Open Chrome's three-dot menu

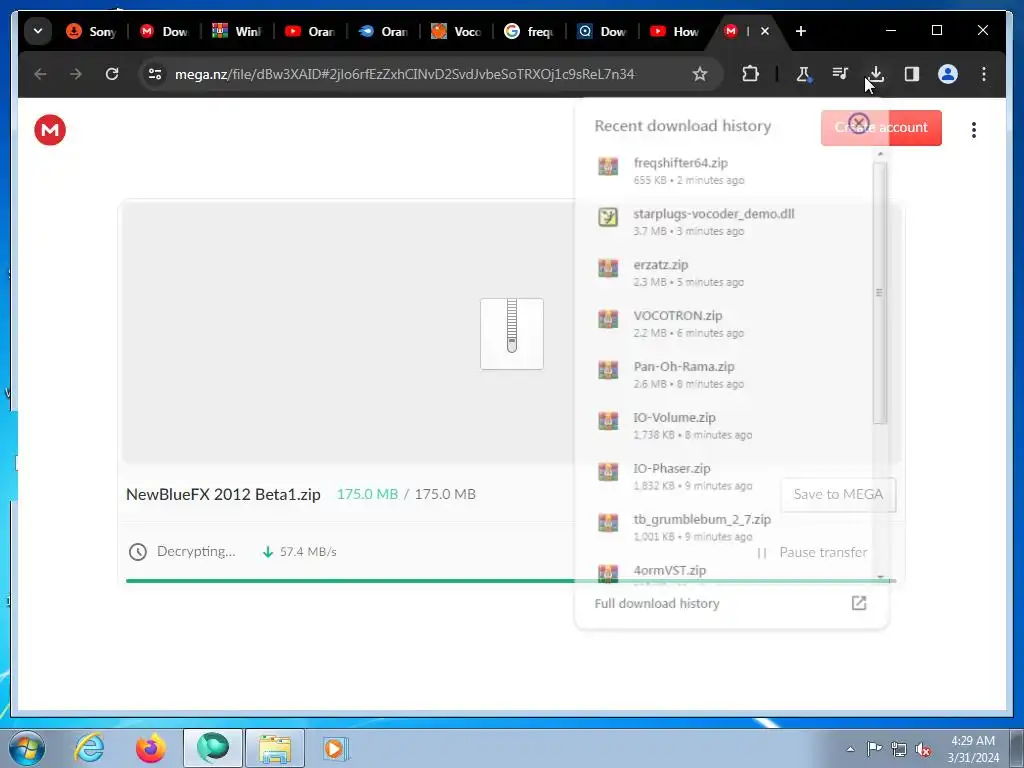(984, 74)
